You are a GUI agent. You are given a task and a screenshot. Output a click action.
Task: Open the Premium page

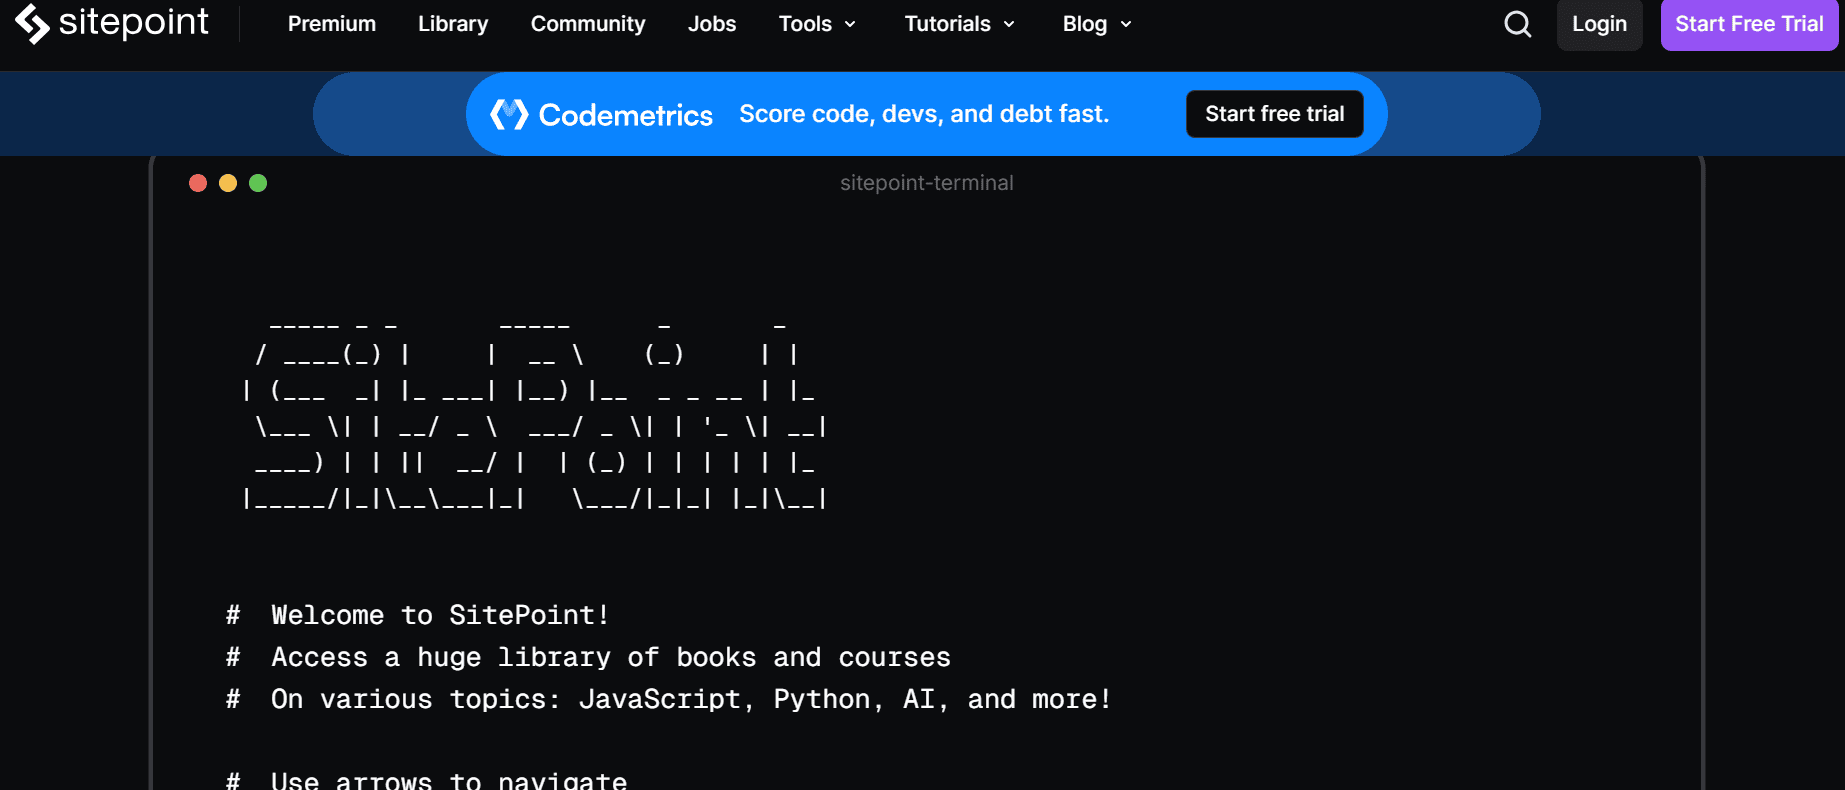click(x=332, y=24)
